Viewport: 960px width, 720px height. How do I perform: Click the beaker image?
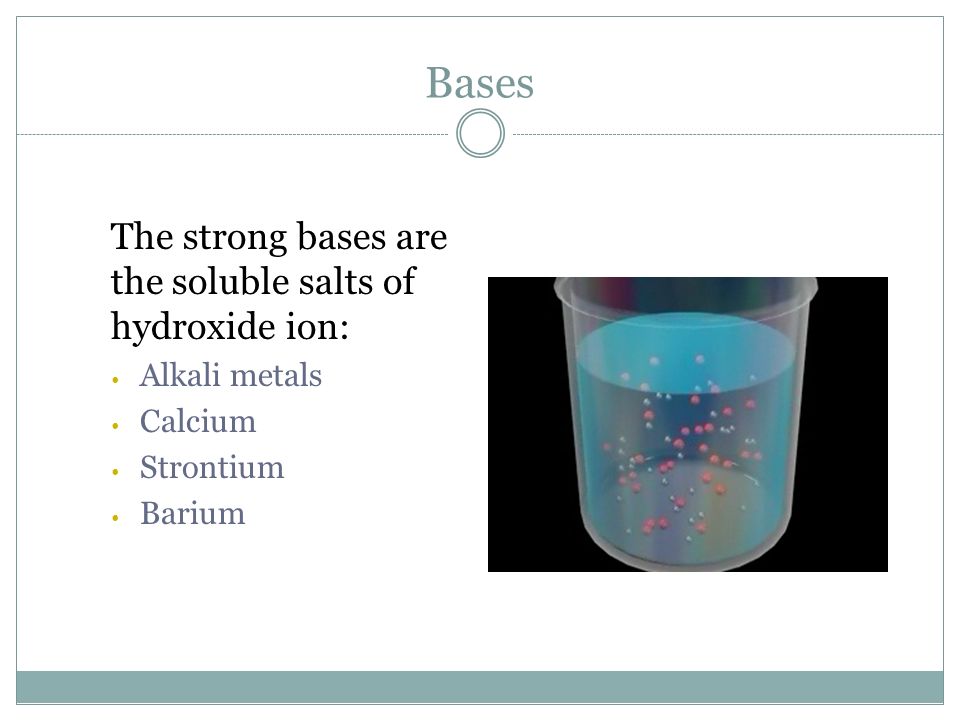tap(688, 424)
